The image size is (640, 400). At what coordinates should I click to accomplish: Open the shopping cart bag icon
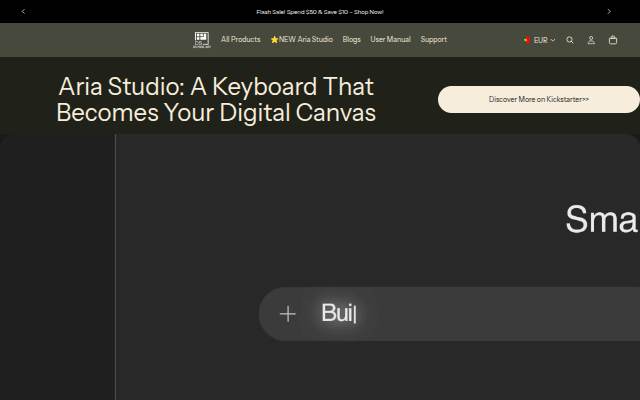pyautogui.click(x=613, y=40)
